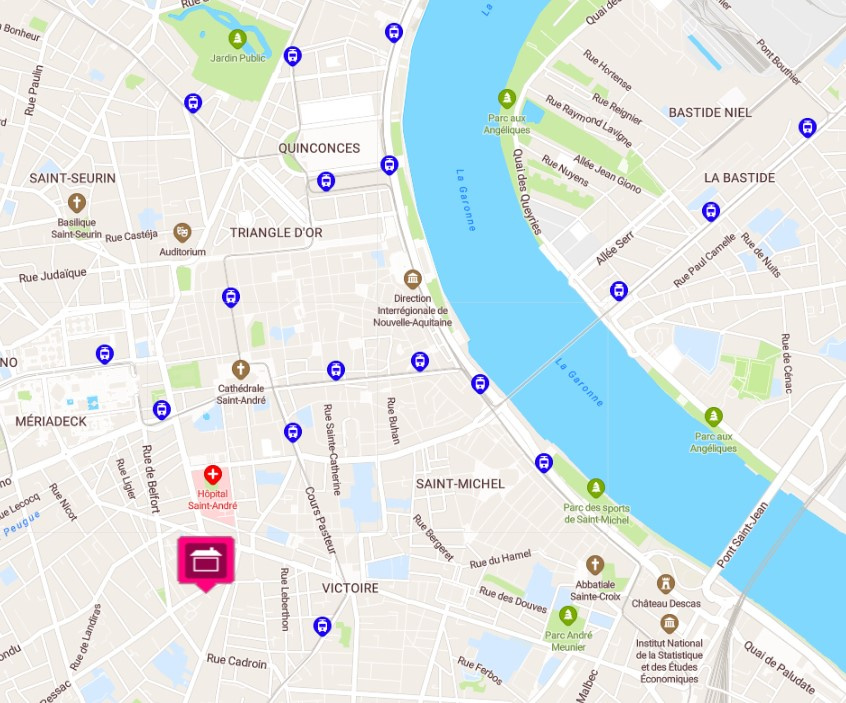Click the Pont Saint-Jean bridge label
846x703 pixels.
pos(743,535)
